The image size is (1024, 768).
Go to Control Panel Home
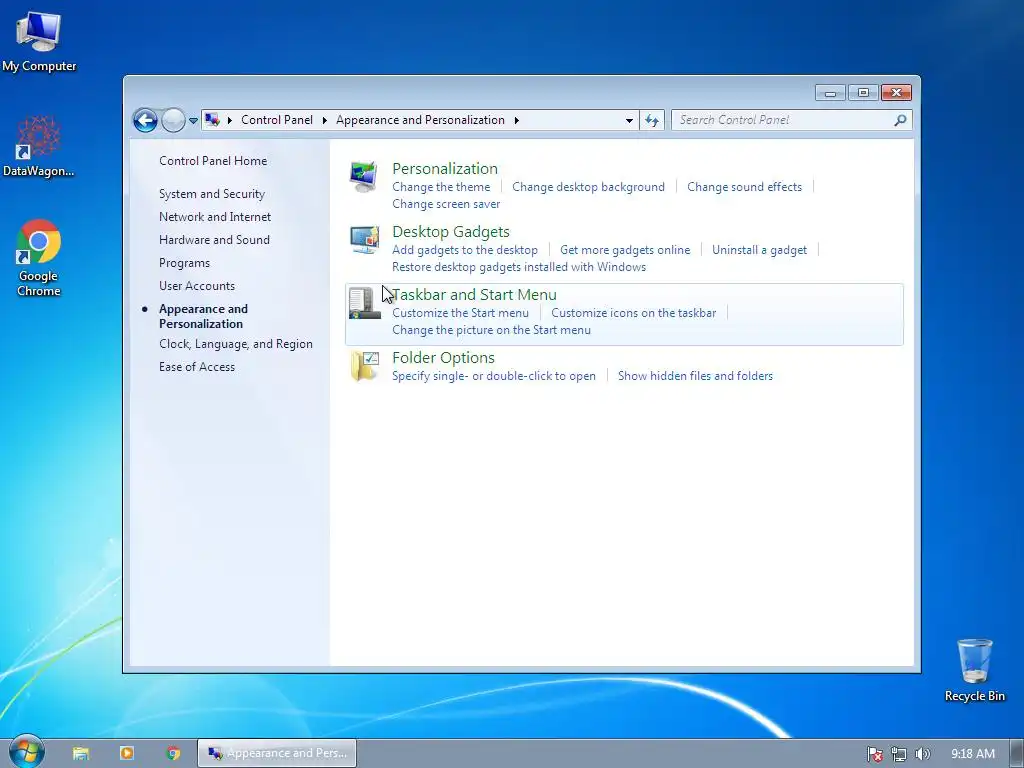coord(213,161)
